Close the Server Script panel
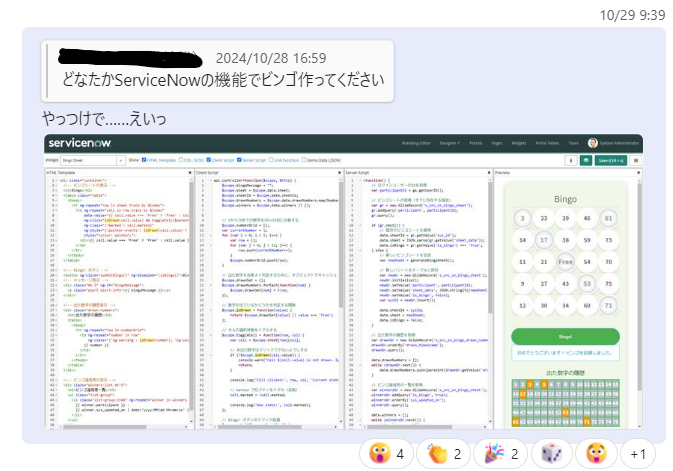 pos(489,172)
